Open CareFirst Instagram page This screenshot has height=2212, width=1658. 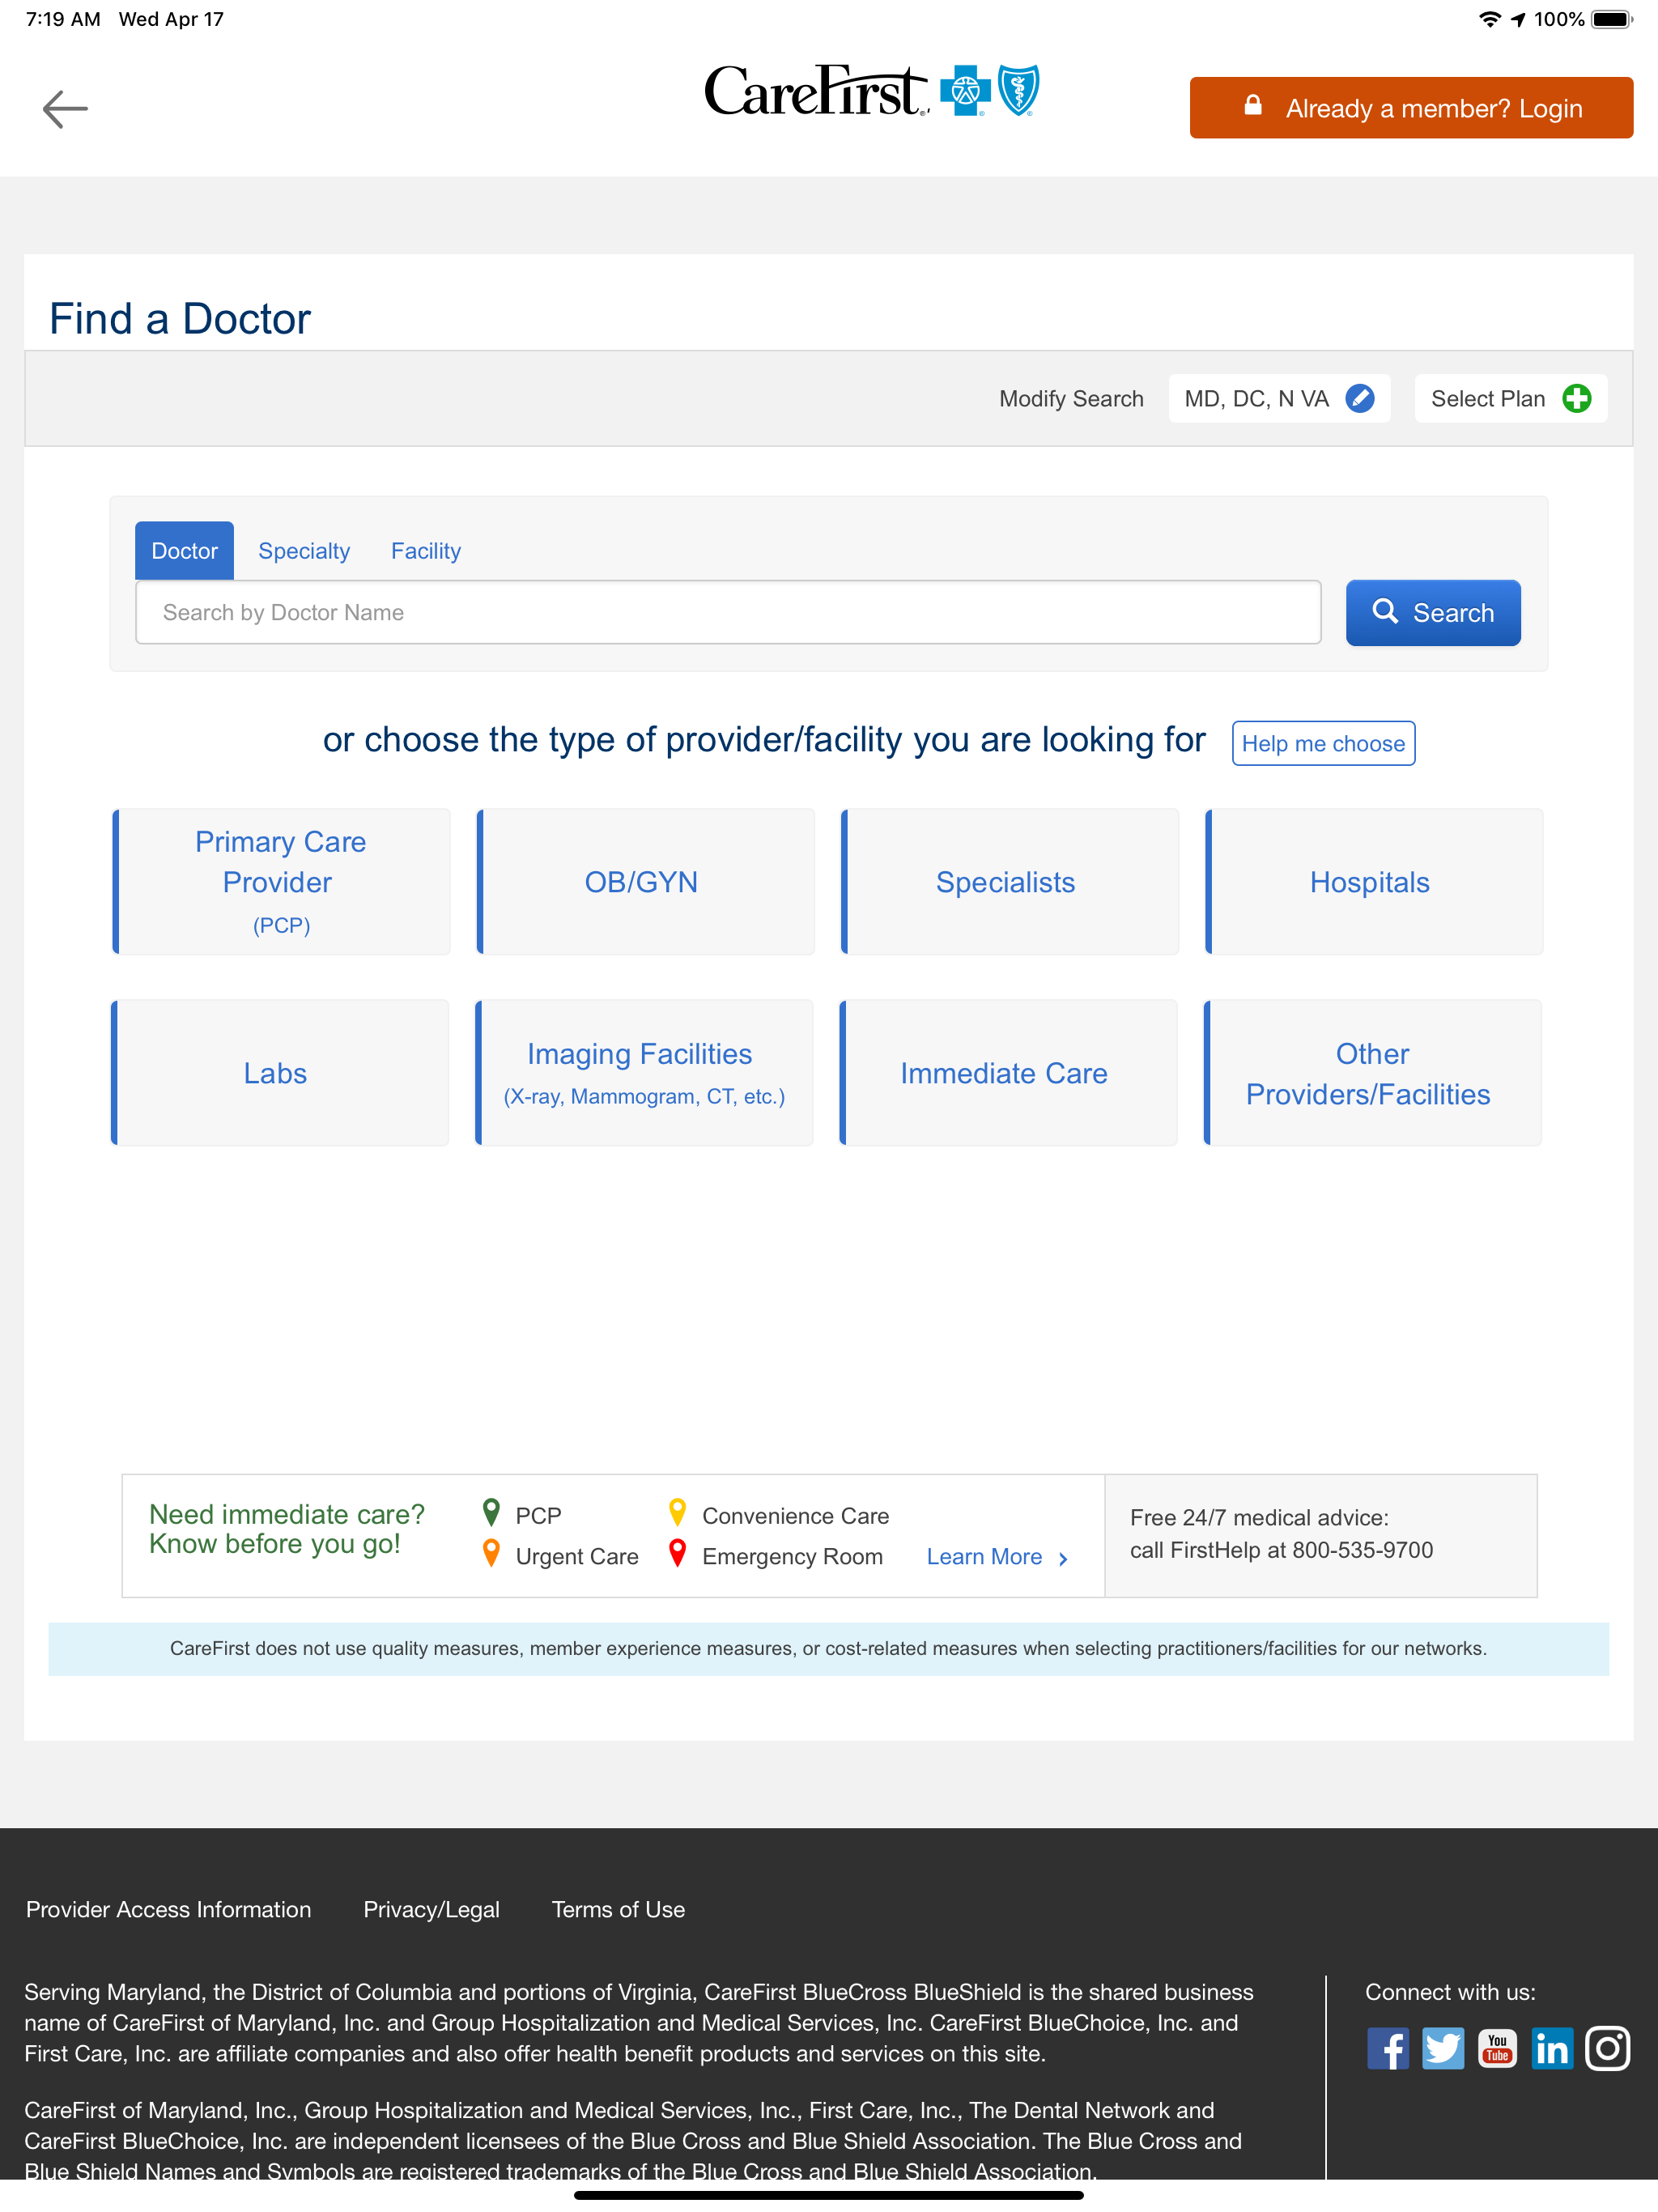(1608, 2049)
